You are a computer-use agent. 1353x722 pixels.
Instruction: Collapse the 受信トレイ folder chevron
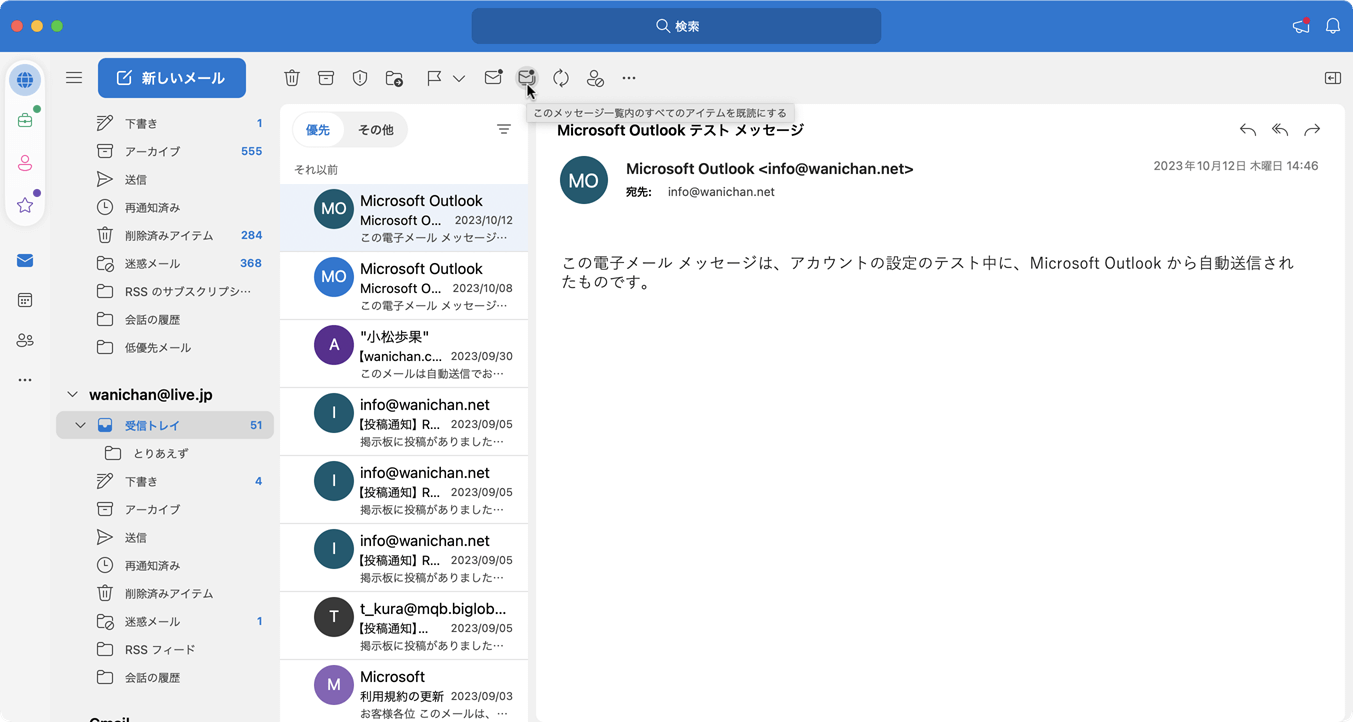[80, 425]
